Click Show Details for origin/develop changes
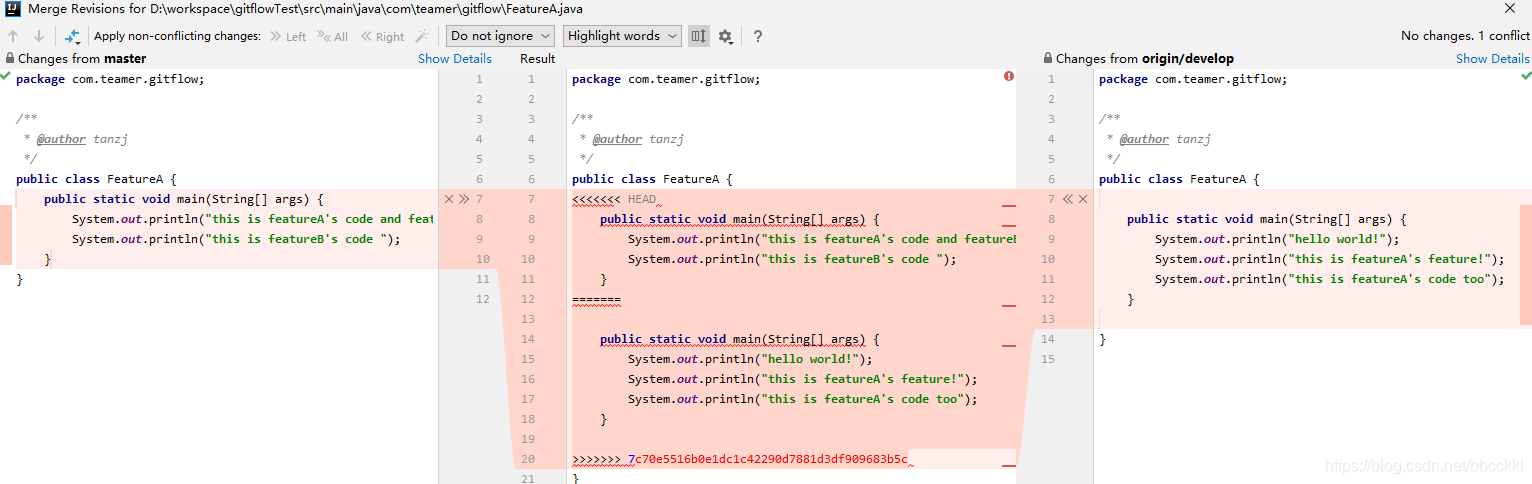Viewport: 1532px width, 484px height. [1493, 59]
